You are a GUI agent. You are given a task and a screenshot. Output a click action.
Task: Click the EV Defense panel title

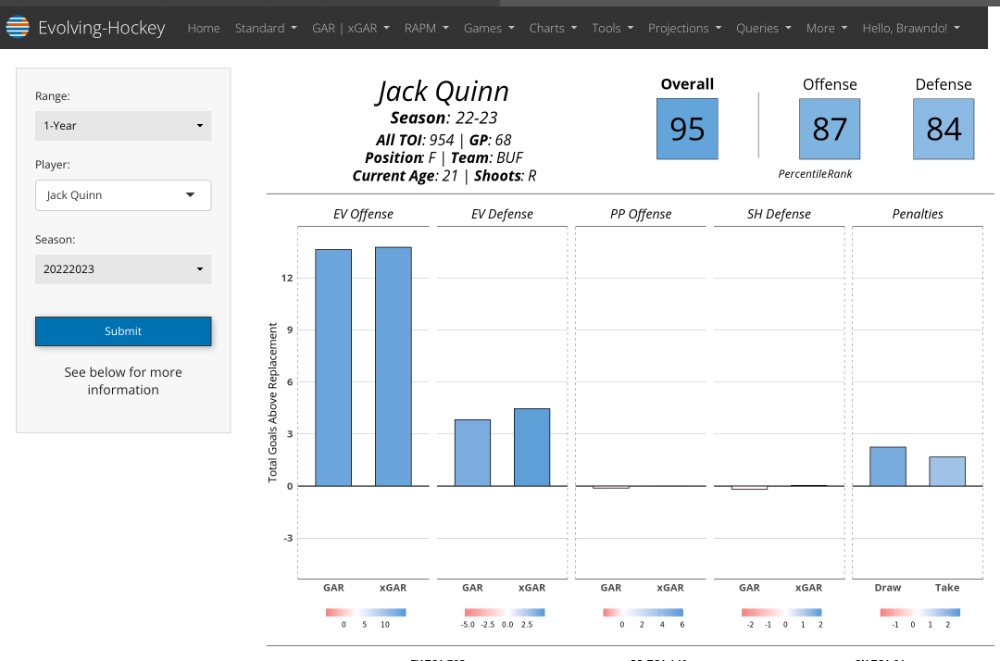502,214
